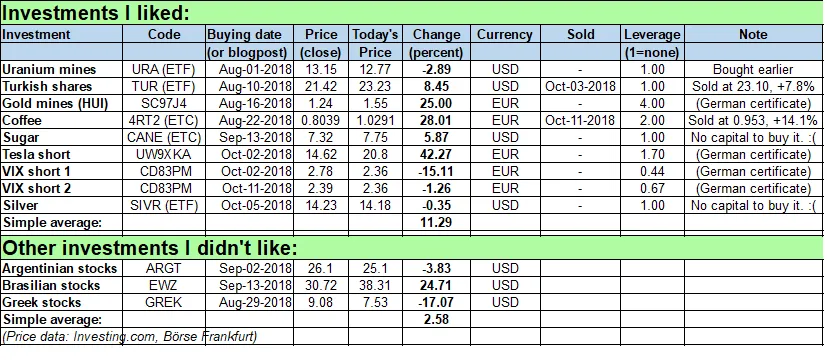
Task: Click the Coffee price cell 0.8039
Action: pos(322,120)
